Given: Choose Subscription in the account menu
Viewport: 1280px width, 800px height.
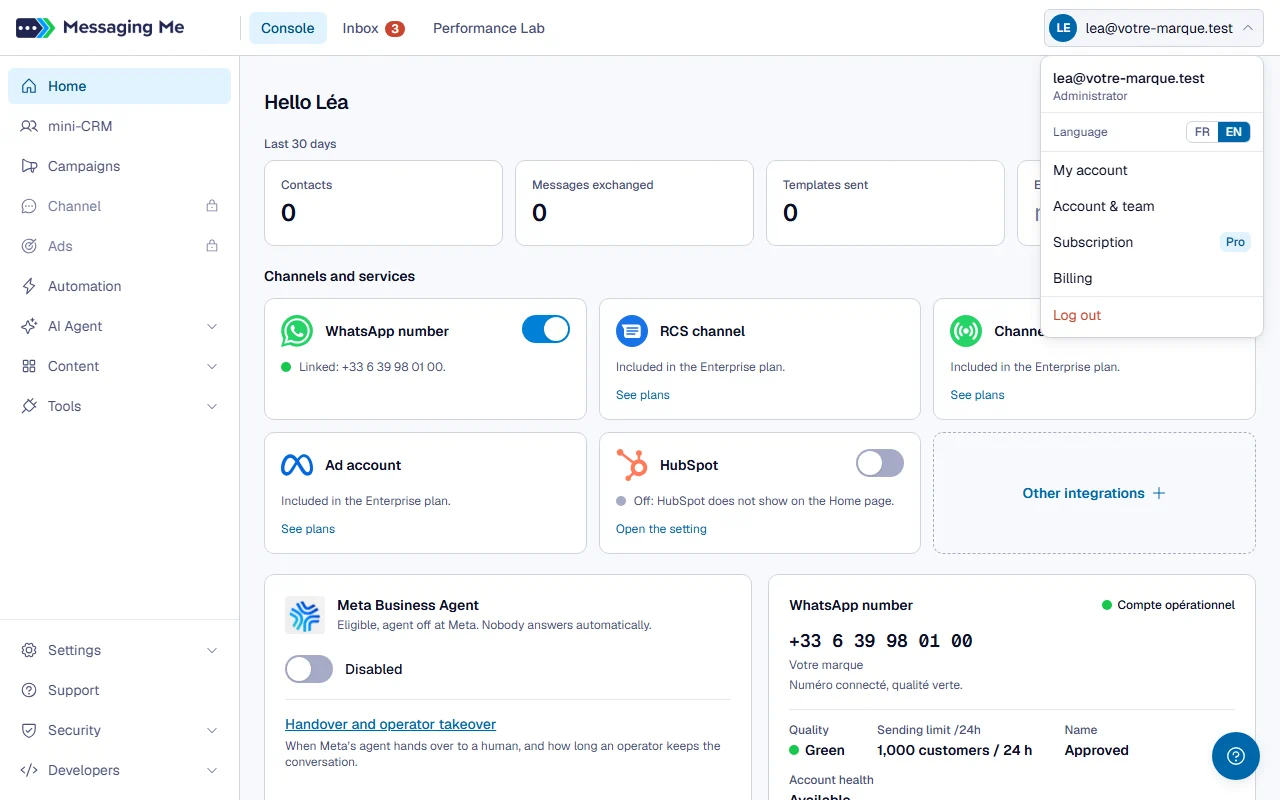Looking at the screenshot, I should (x=1152, y=242).
